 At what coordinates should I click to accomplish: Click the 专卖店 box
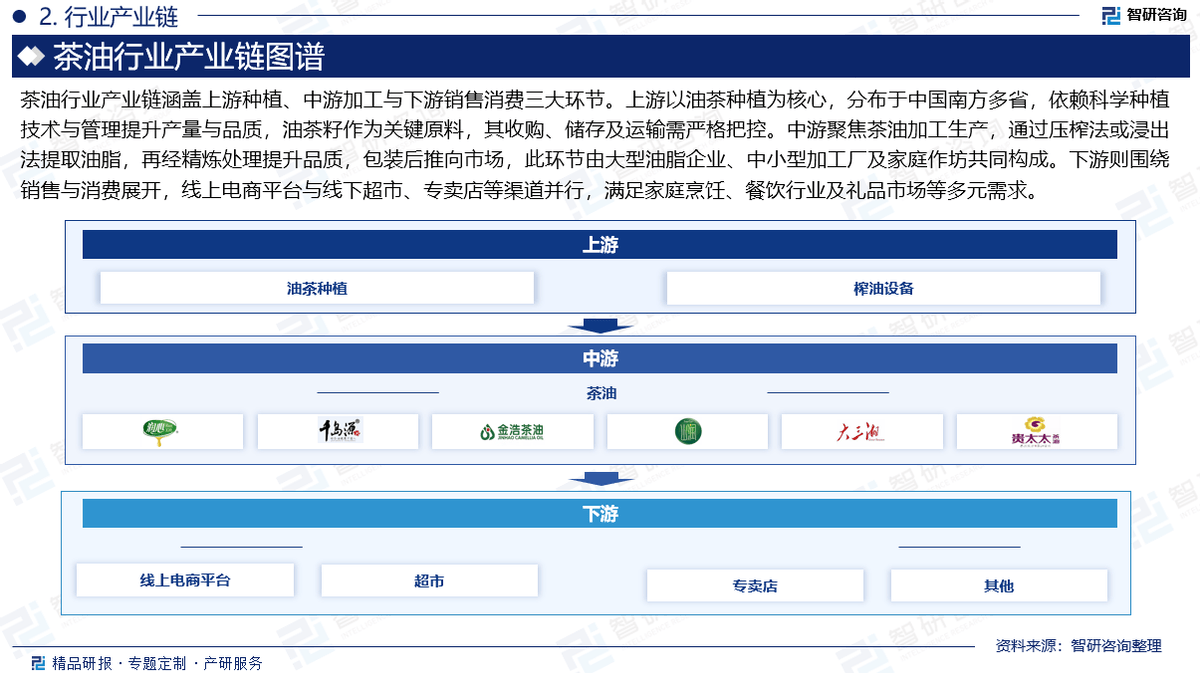(x=755, y=586)
